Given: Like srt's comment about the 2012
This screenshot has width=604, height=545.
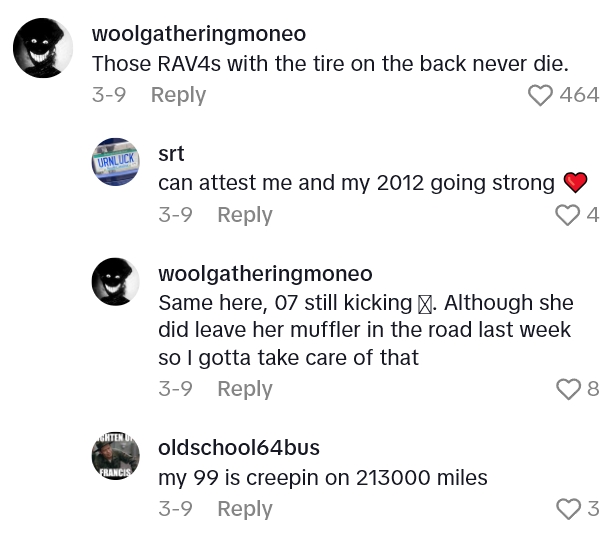Looking at the screenshot, I should (567, 215).
